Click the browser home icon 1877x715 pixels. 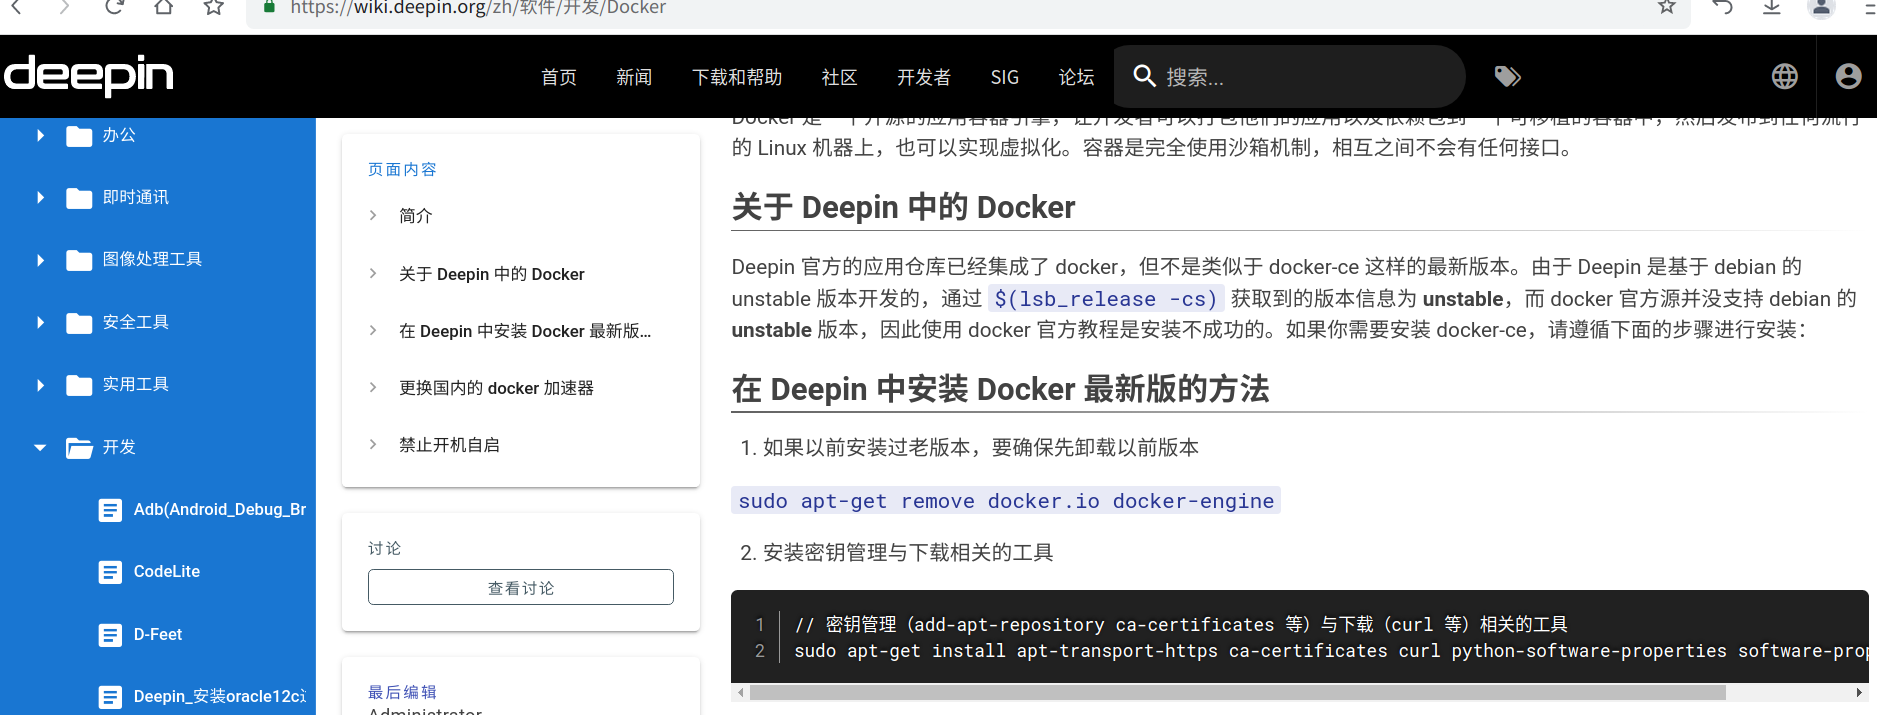(163, 7)
